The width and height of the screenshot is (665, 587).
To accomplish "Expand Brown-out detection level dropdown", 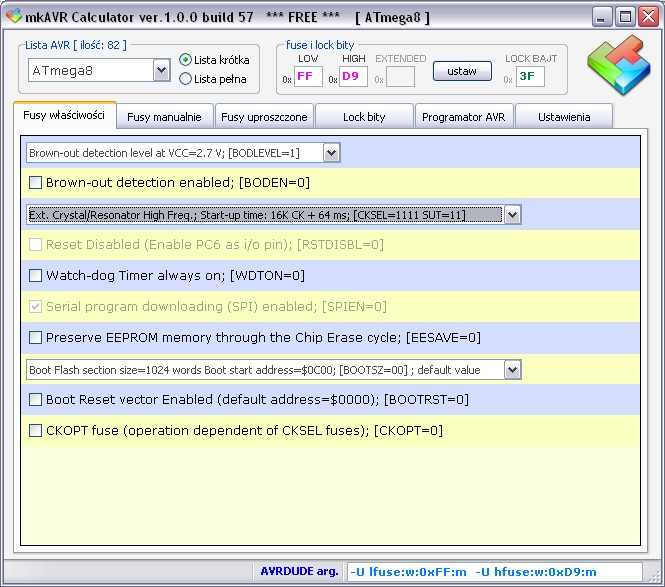I will coord(332,153).
